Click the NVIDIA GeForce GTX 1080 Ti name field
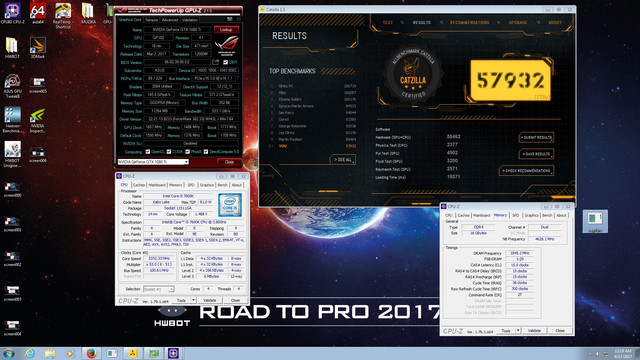Image resolution: width=640 pixels, height=360 pixels. pos(177,29)
